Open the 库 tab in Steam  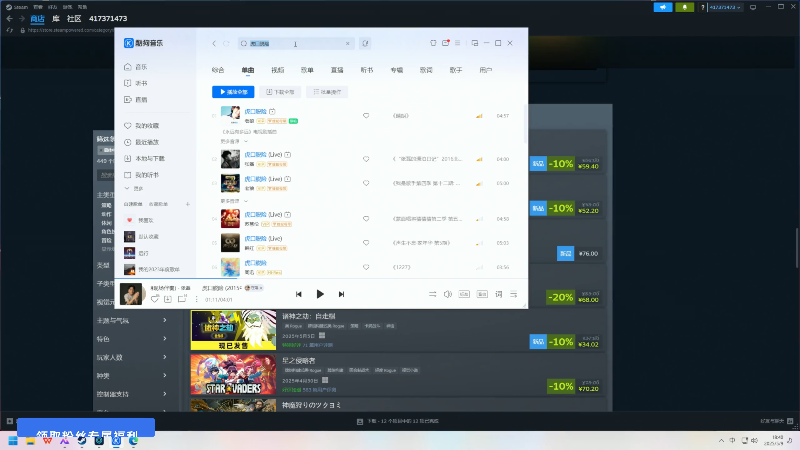tap(56, 18)
